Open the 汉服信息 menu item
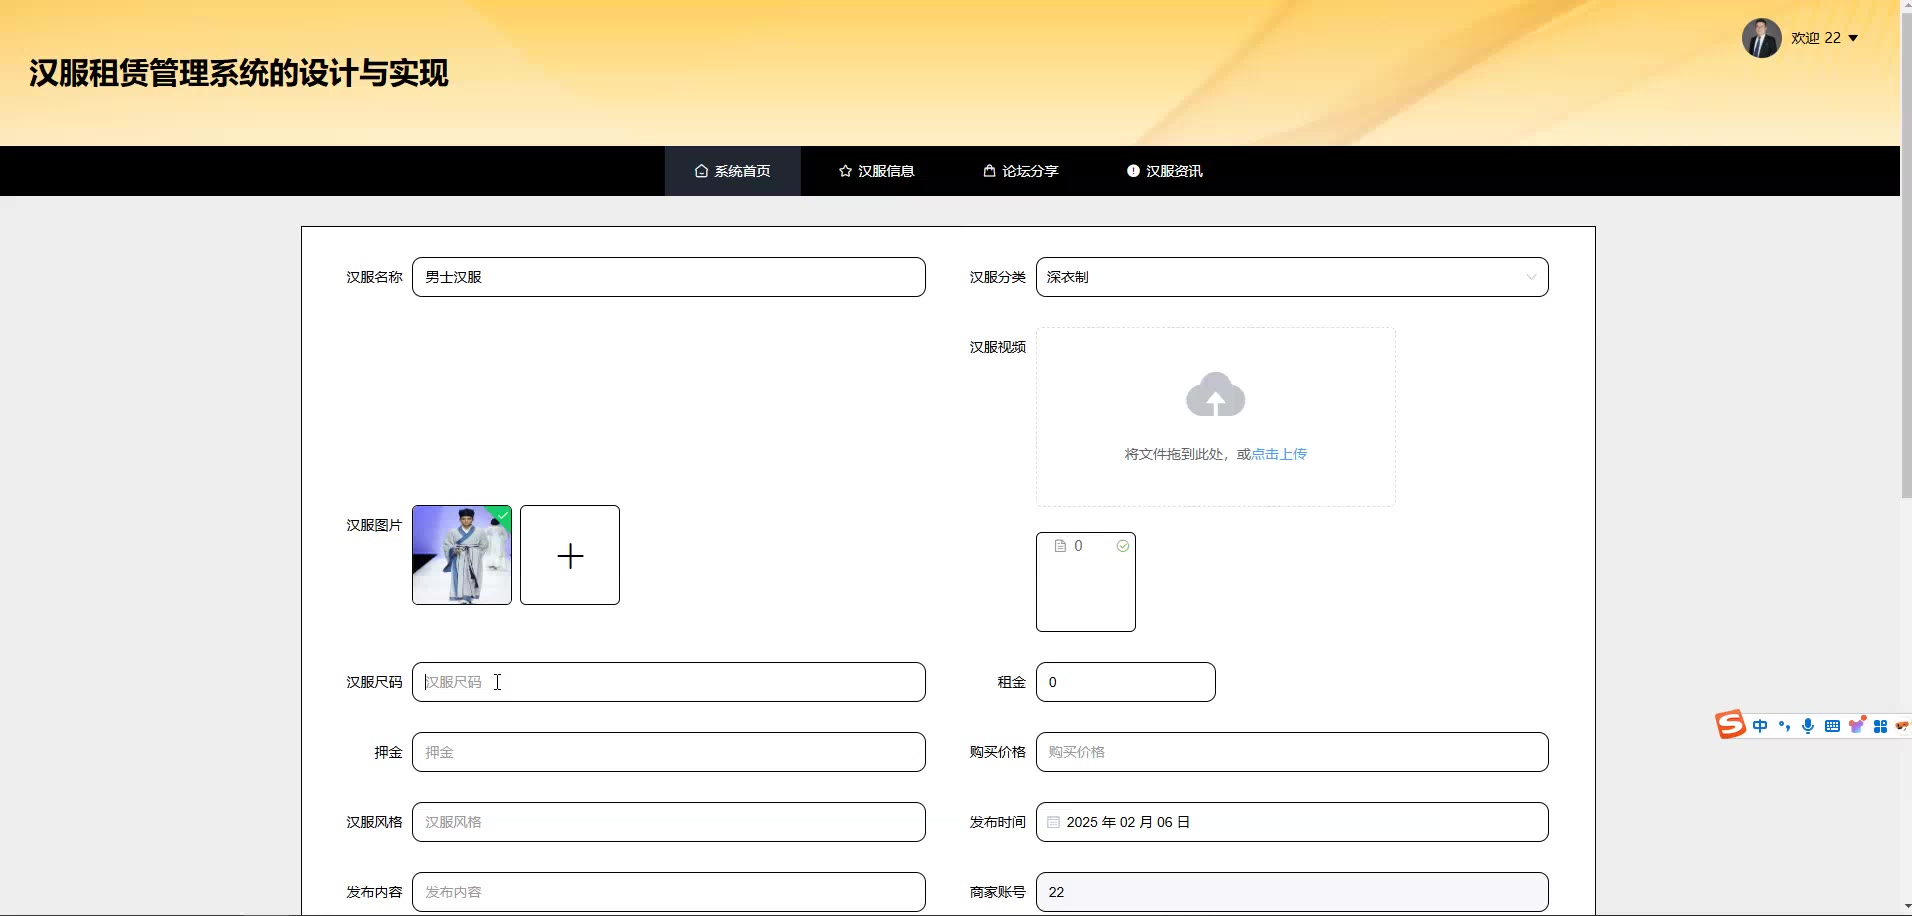The image size is (1912, 916). (876, 171)
